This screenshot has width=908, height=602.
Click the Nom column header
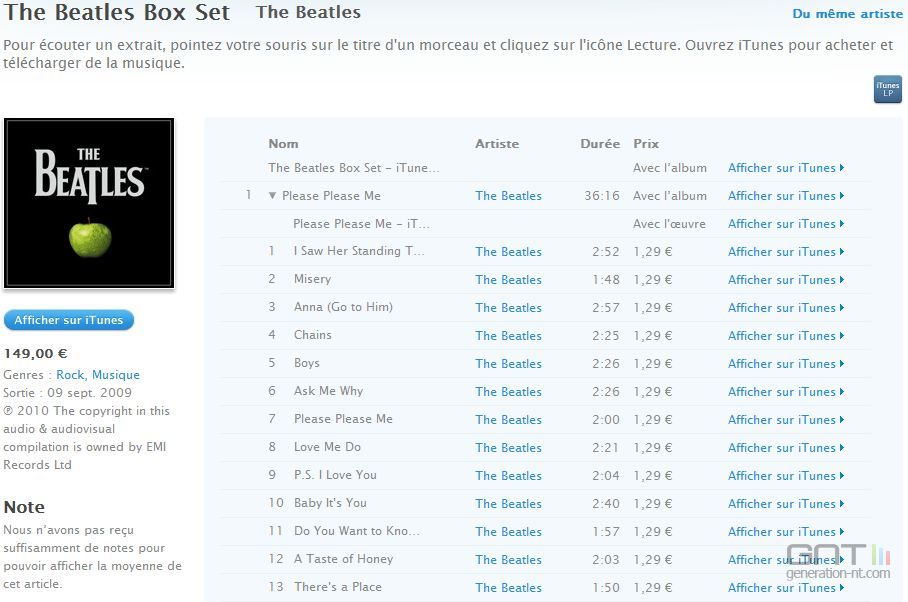[x=283, y=144]
